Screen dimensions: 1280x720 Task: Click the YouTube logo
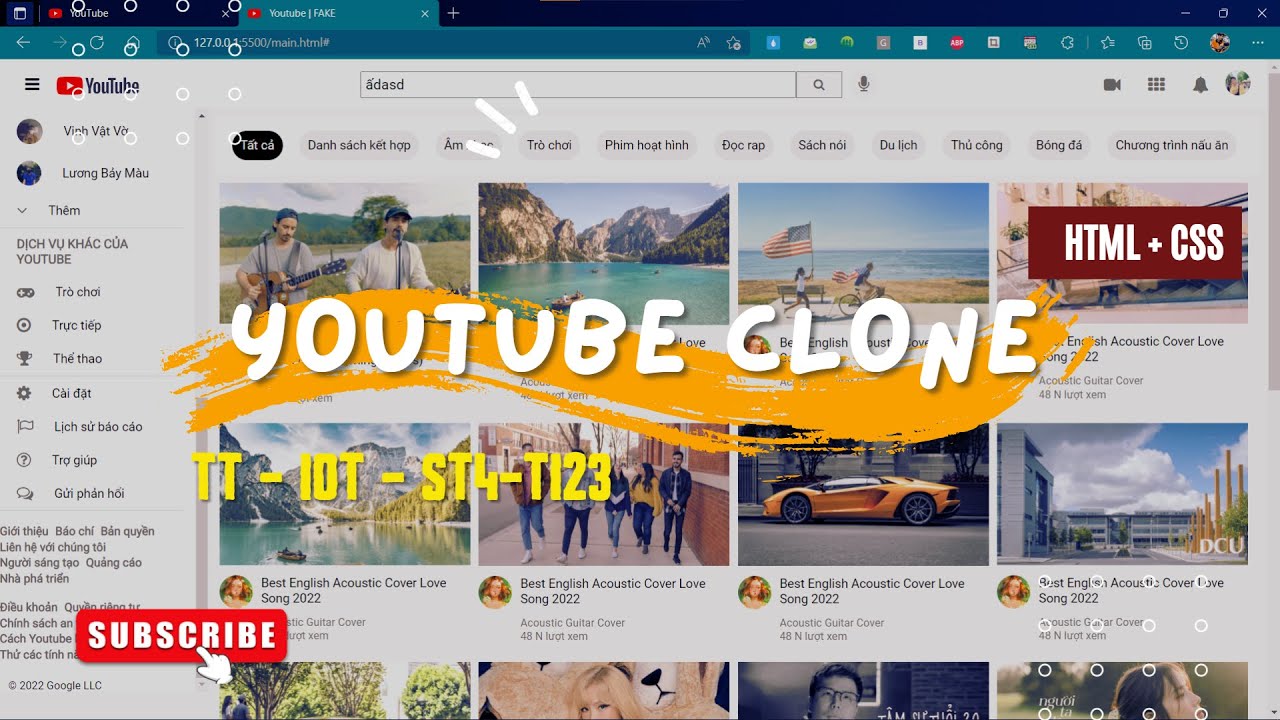click(98, 86)
